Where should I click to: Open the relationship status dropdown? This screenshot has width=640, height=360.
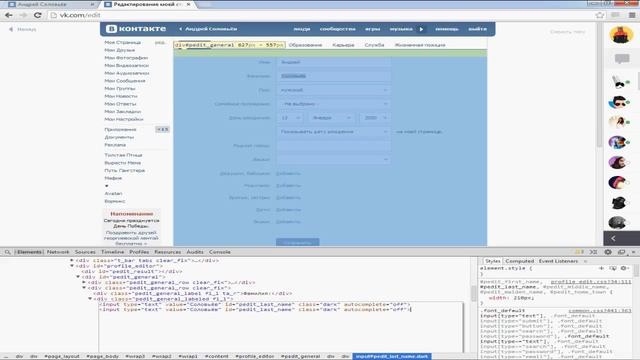click(333, 104)
